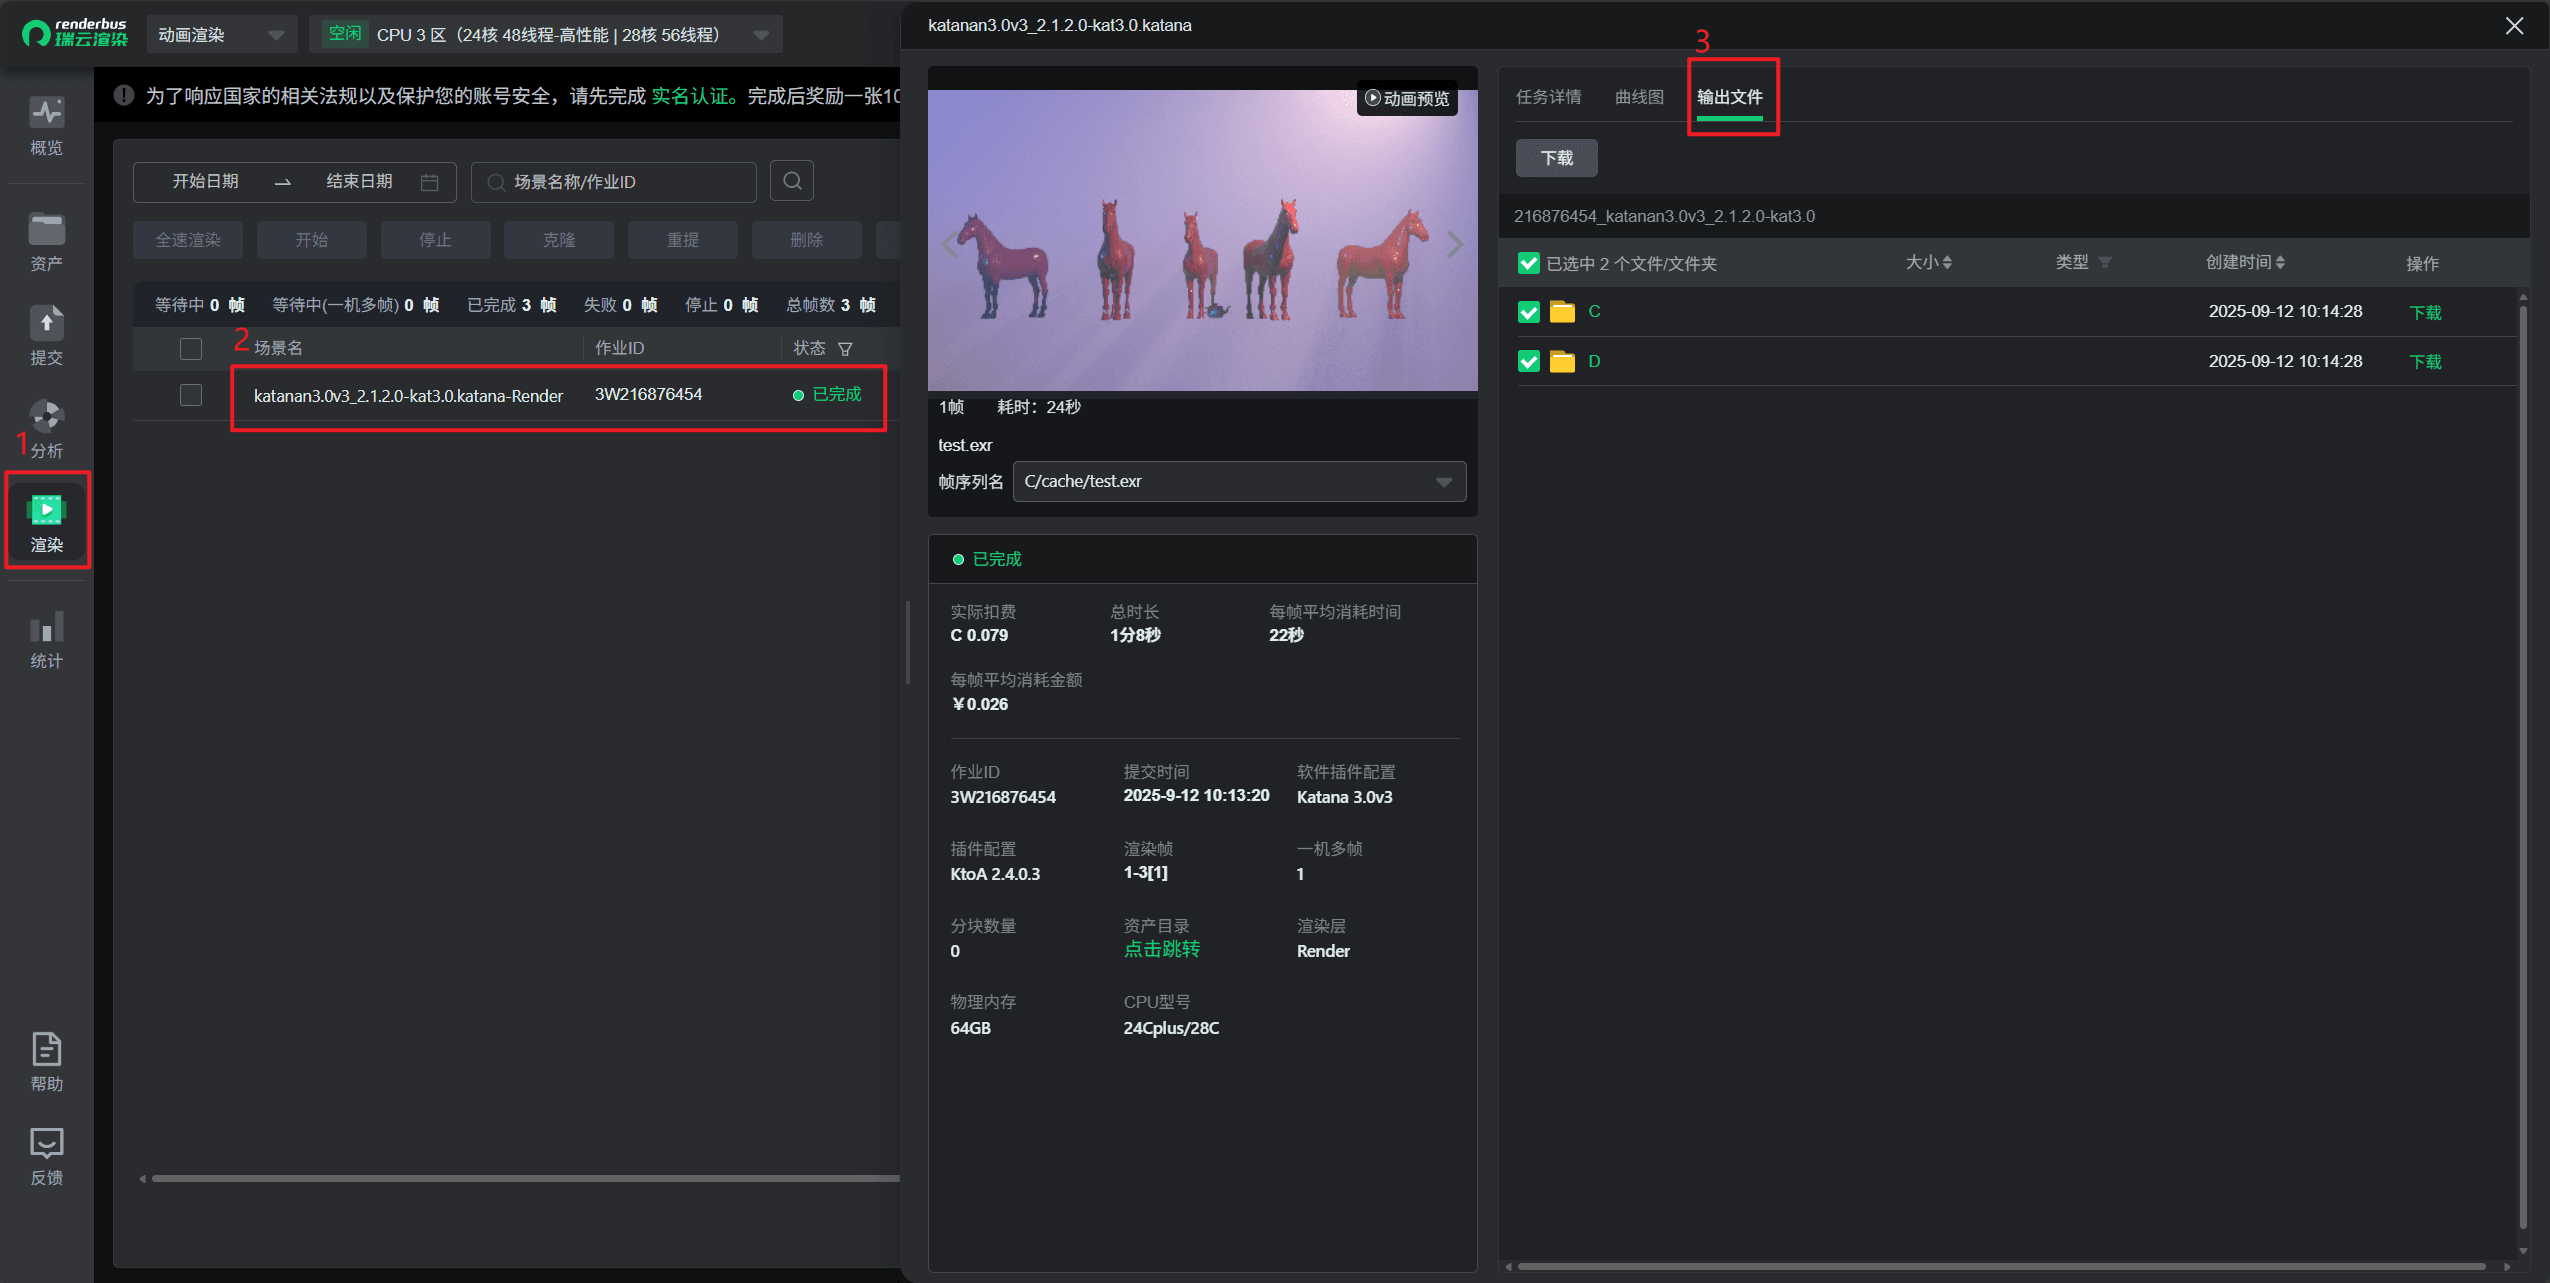The image size is (2550, 1283).
Task: Click the 停止 button
Action: pyautogui.click(x=436, y=240)
